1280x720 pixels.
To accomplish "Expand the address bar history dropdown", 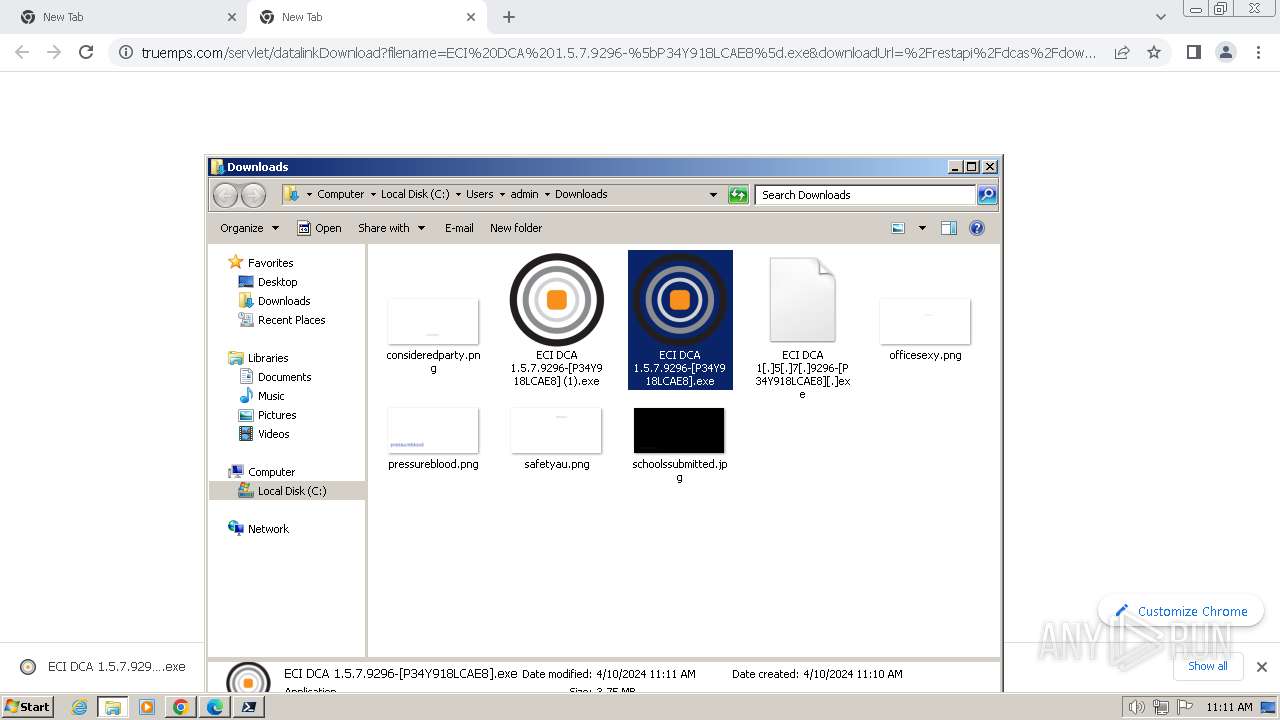I will tap(713, 195).
